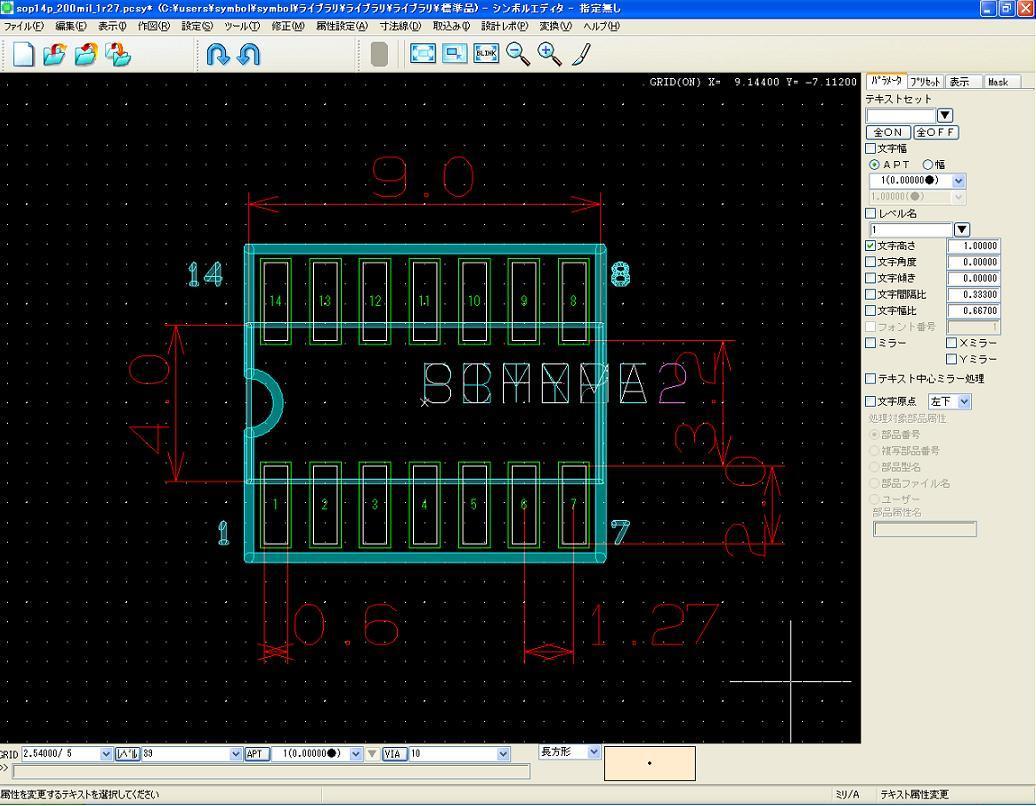The image size is (1036, 806).
Task: Open the APT 1(0.00000●) dropdown in panel
Action: click(958, 180)
